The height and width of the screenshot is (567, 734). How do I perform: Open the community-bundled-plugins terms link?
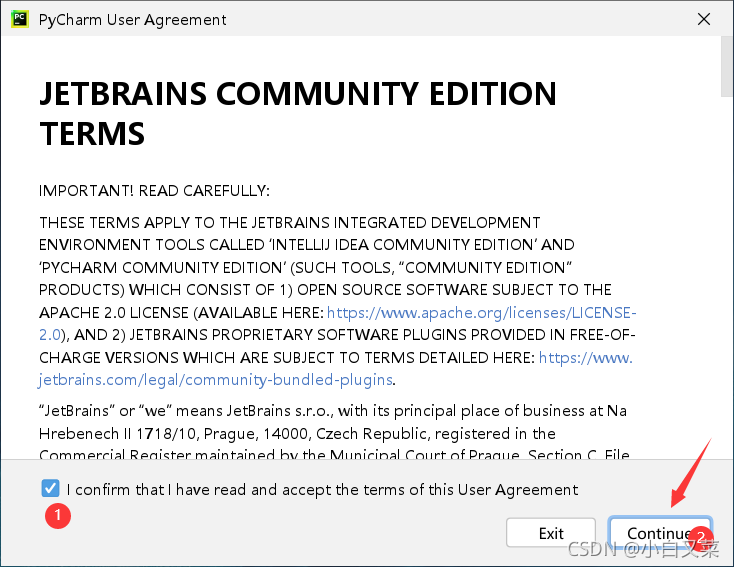215,379
